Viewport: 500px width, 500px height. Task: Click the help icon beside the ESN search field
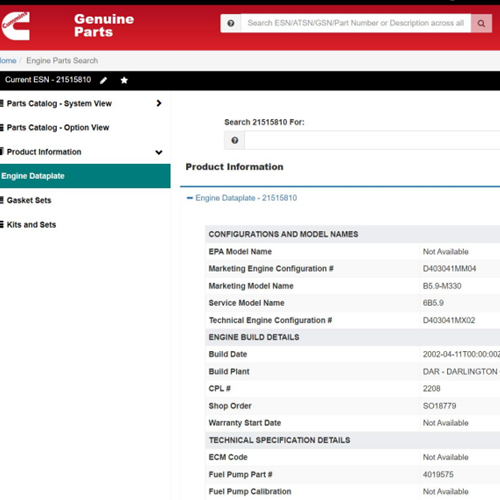coord(235,140)
